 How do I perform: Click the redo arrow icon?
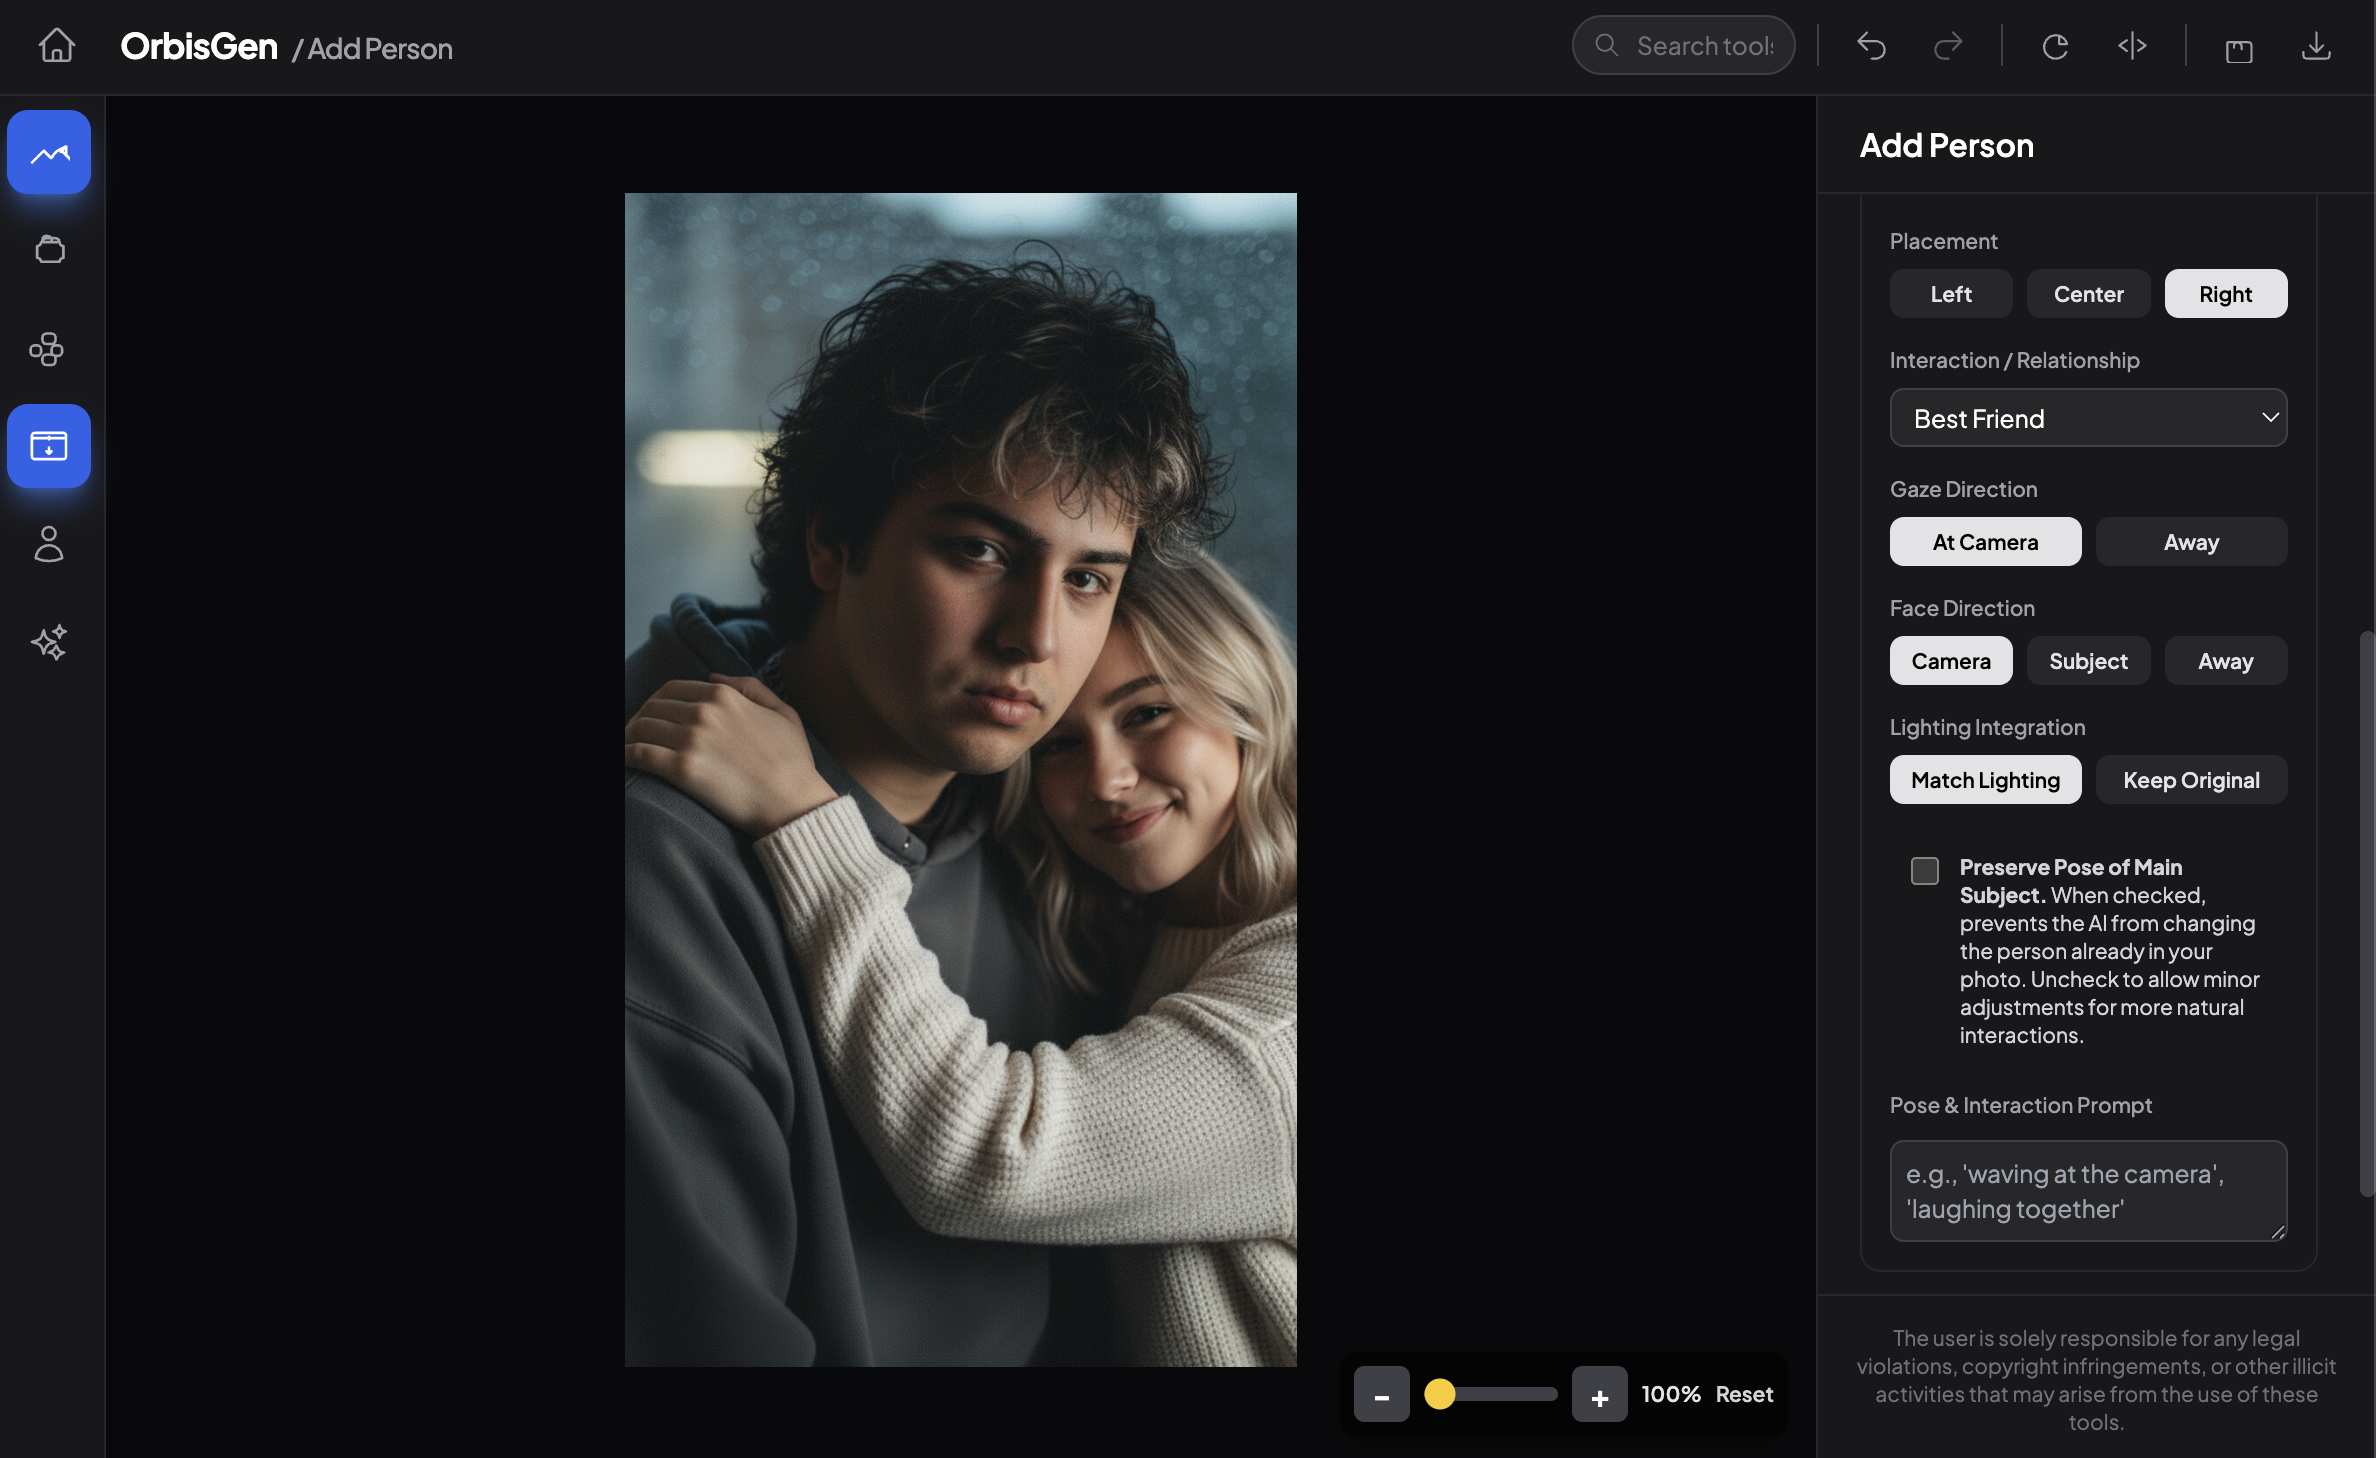point(1947,46)
